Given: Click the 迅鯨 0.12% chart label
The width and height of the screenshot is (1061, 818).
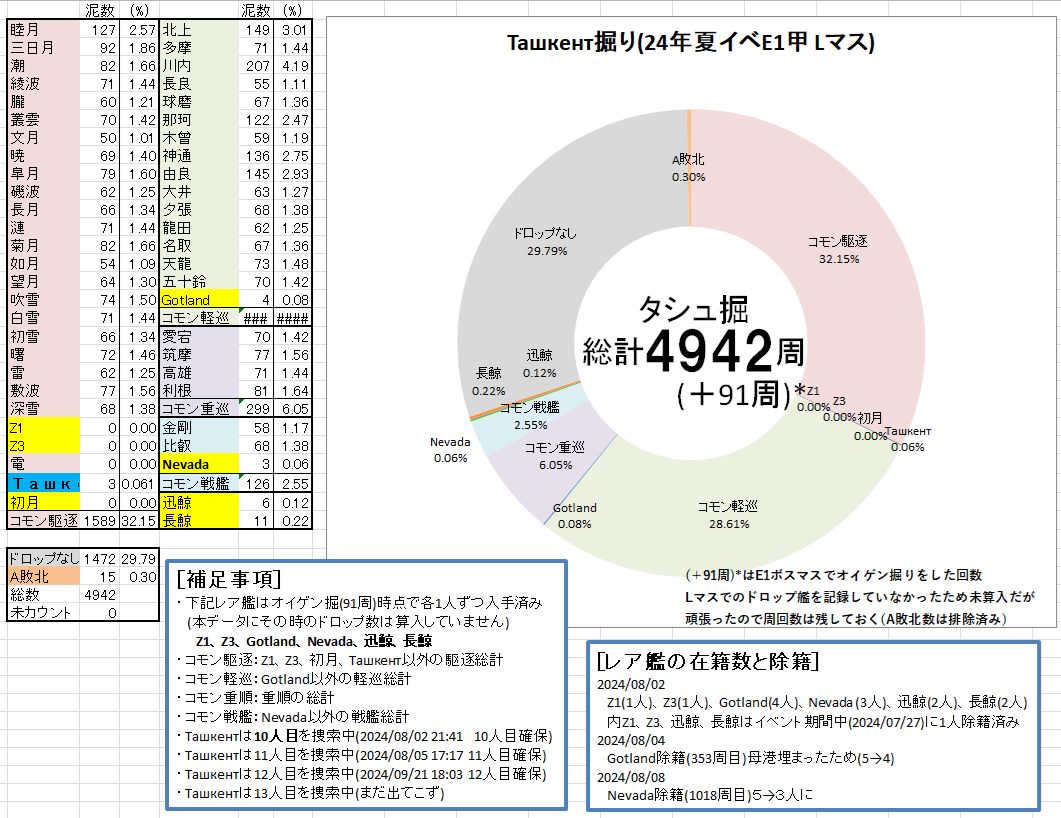Looking at the screenshot, I should [x=539, y=364].
